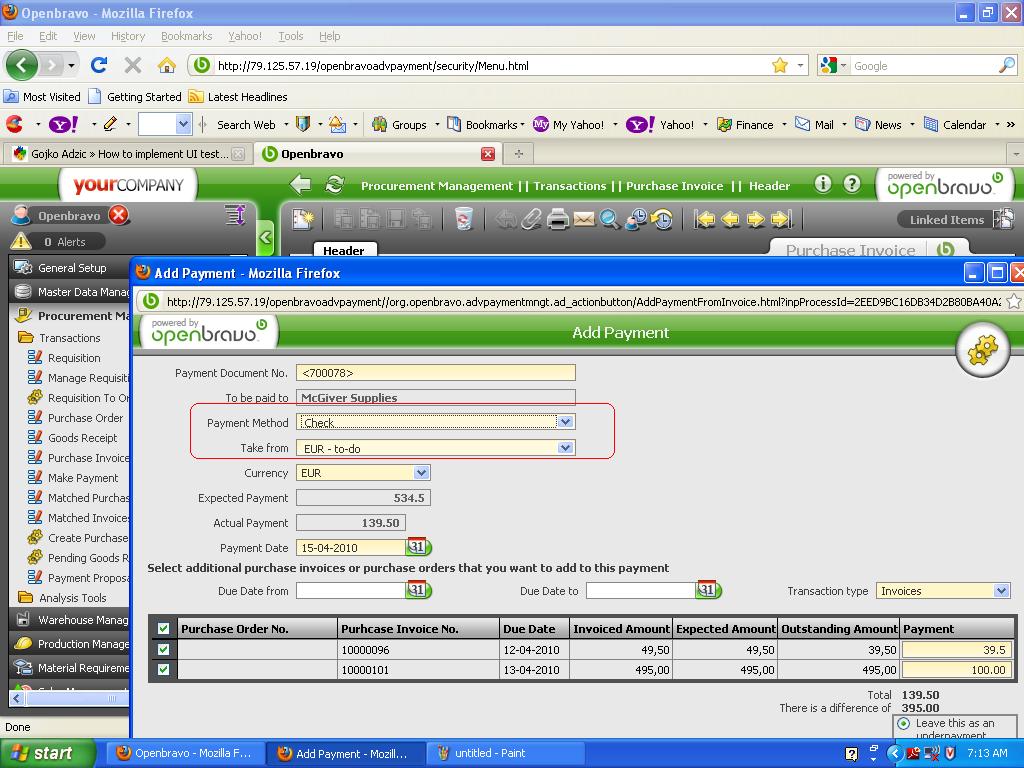This screenshot has height=768, width=1024.
Task: Click Most Visited bookmark
Action: pyautogui.click(x=42, y=97)
